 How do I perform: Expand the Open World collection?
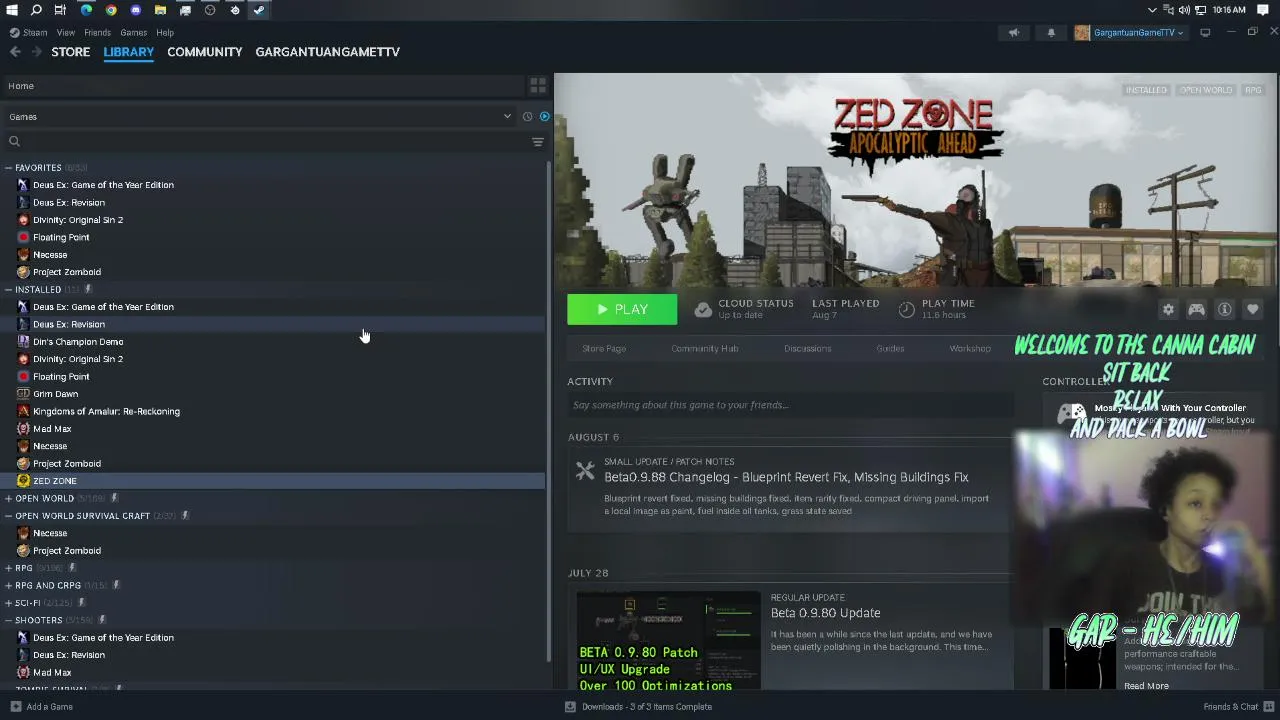tap(8, 498)
